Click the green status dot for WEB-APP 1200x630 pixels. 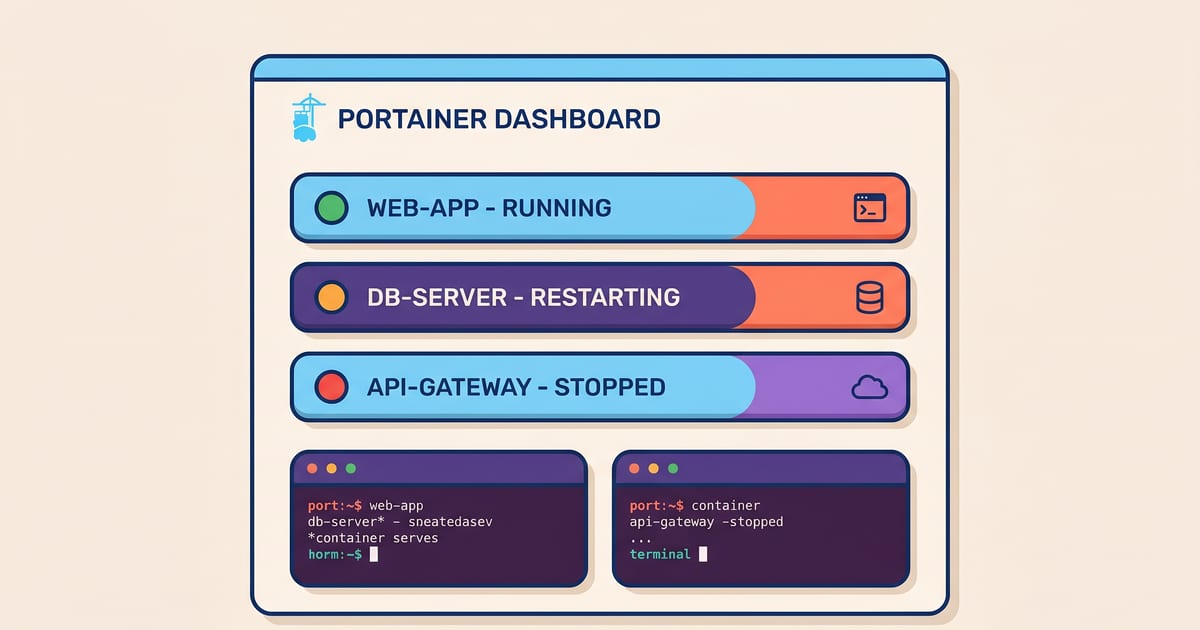click(x=331, y=208)
